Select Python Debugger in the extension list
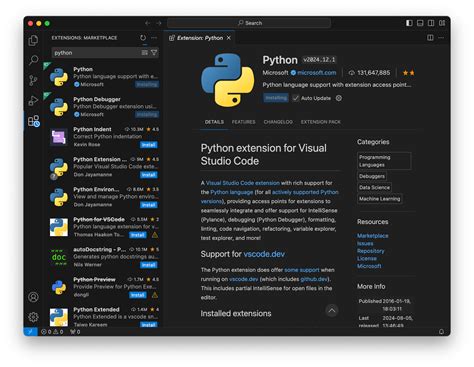Viewport: 474px width, 367px height. [103, 107]
